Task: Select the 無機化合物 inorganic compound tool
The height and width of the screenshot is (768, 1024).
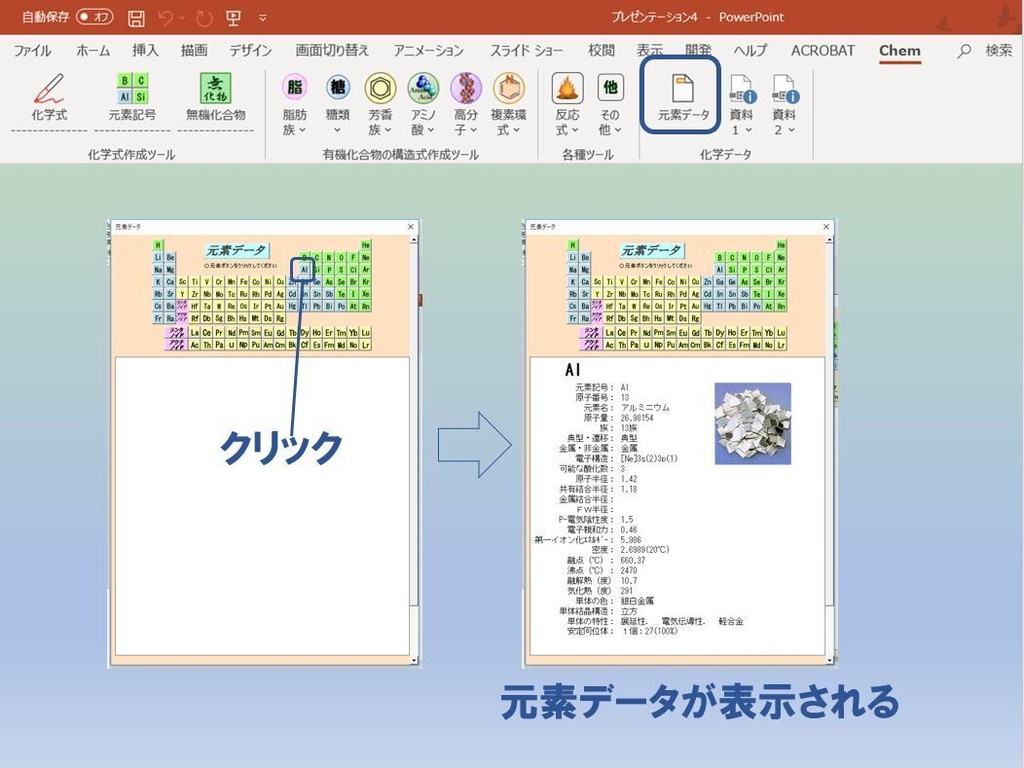Action: 216,98
